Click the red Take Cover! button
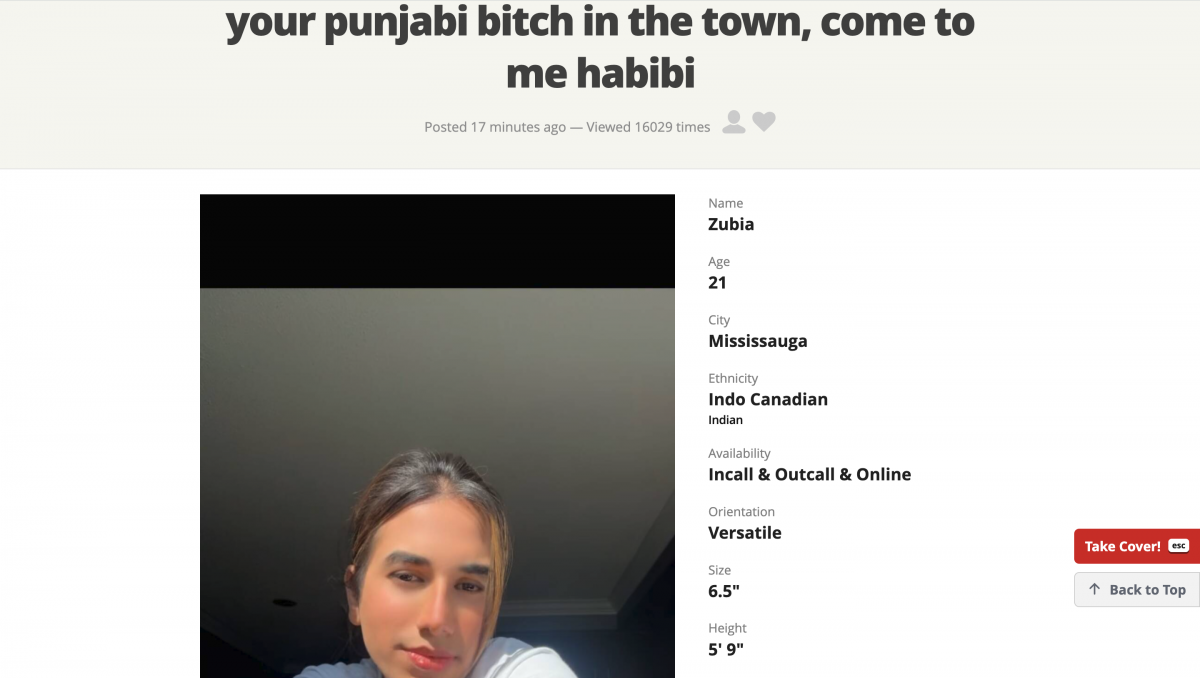The image size is (1200, 678). click(1137, 546)
